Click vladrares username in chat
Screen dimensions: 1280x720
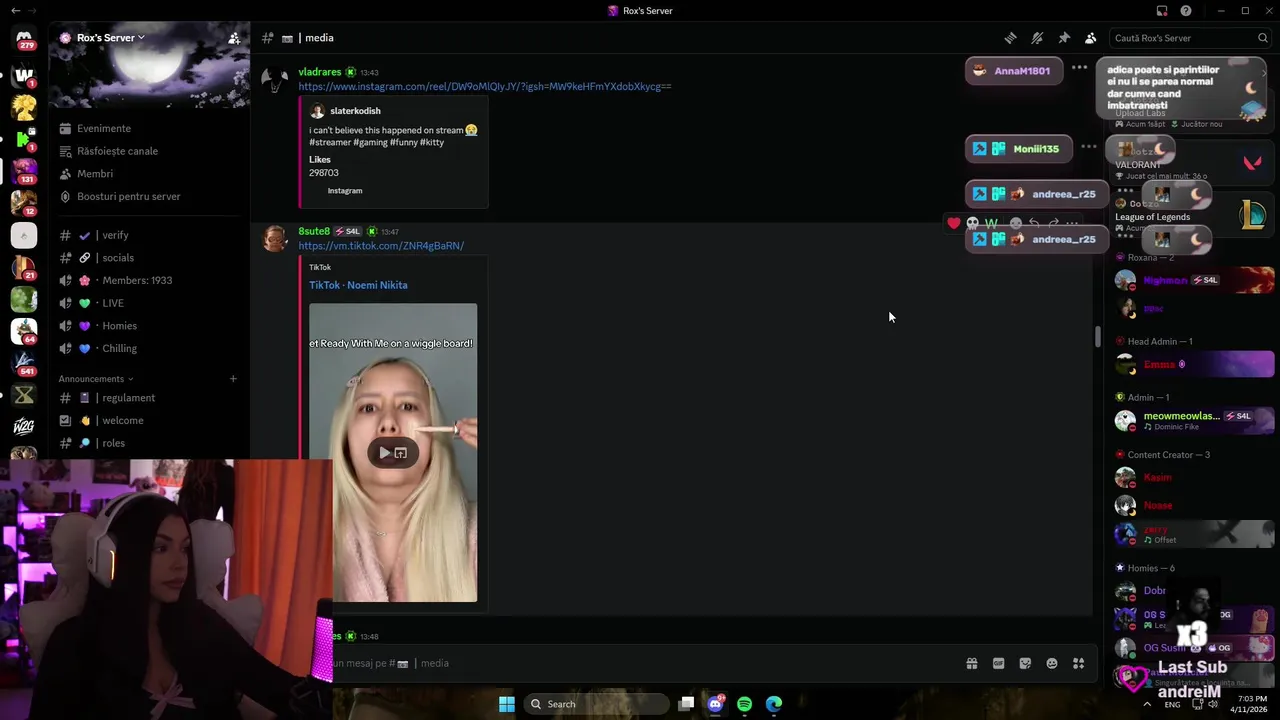coord(320,72)
